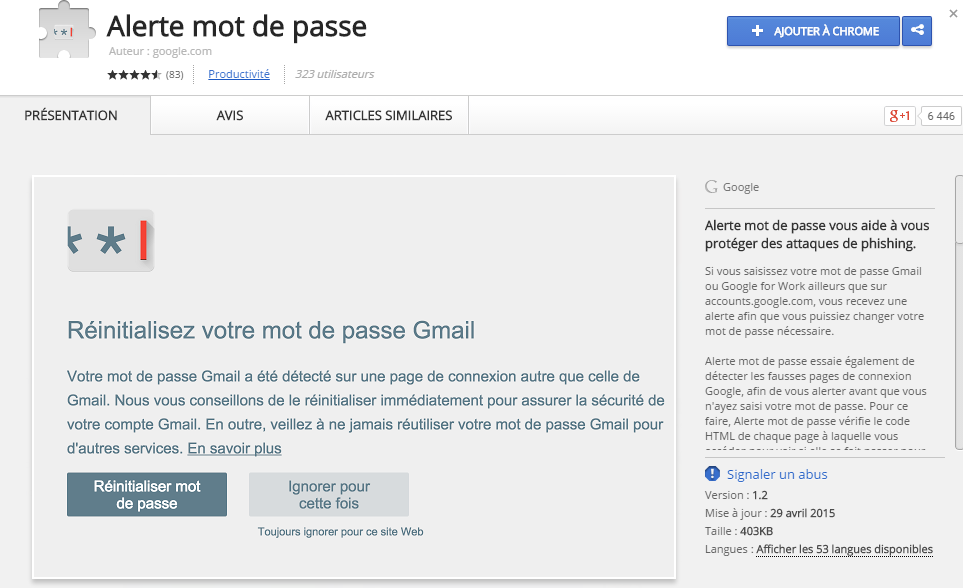The image size is (963, 588).
Task: Expand Afficher les 53 langues disponibles
Action: [844, 549]
